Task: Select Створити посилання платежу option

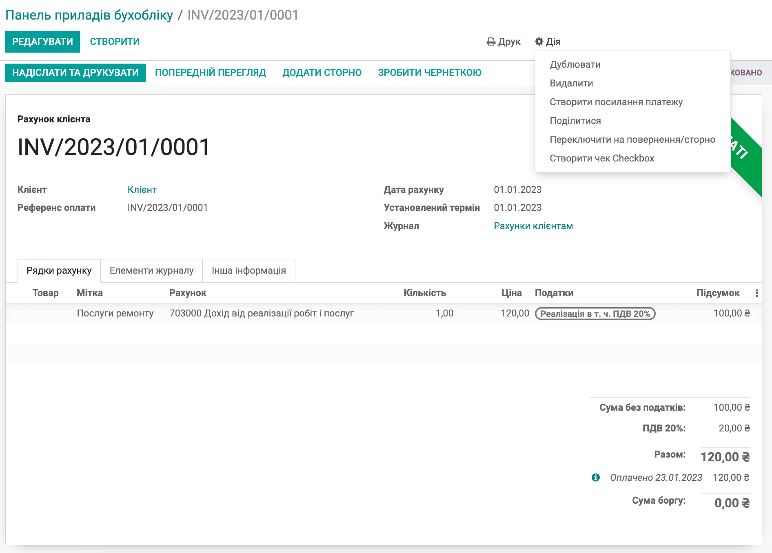Action: (x=616, y=102)
